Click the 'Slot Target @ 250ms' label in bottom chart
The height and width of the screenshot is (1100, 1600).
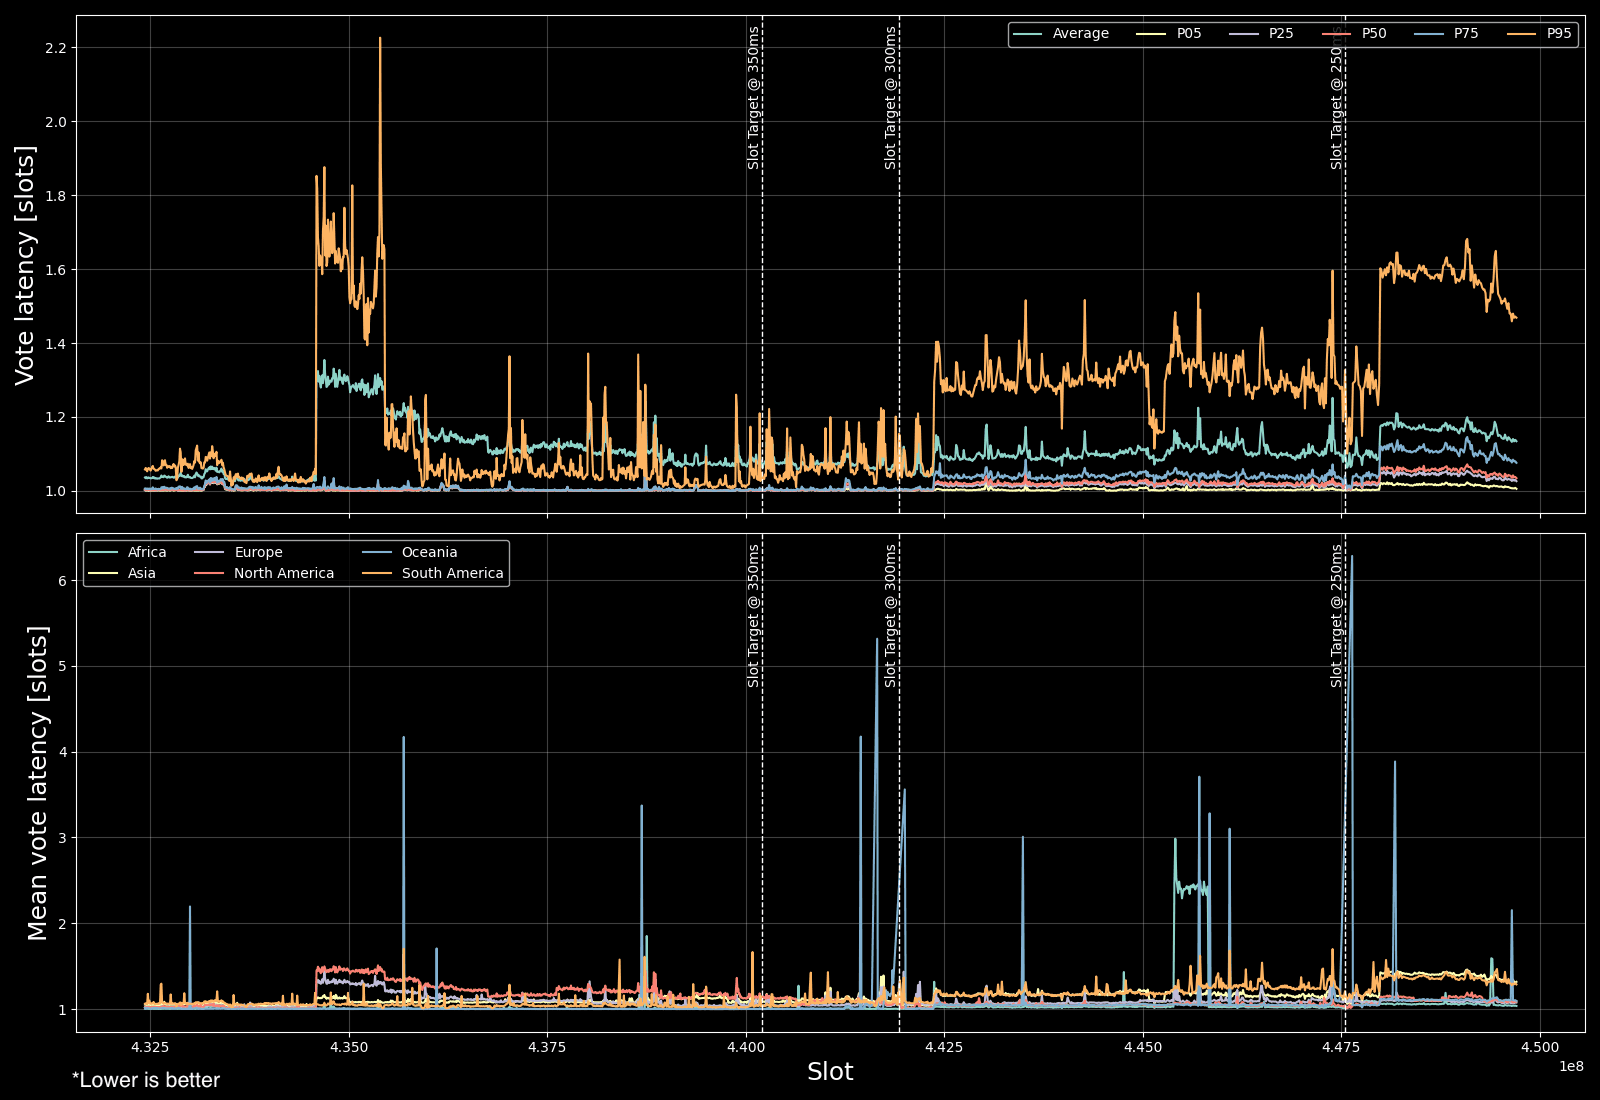click(1337, 615)
